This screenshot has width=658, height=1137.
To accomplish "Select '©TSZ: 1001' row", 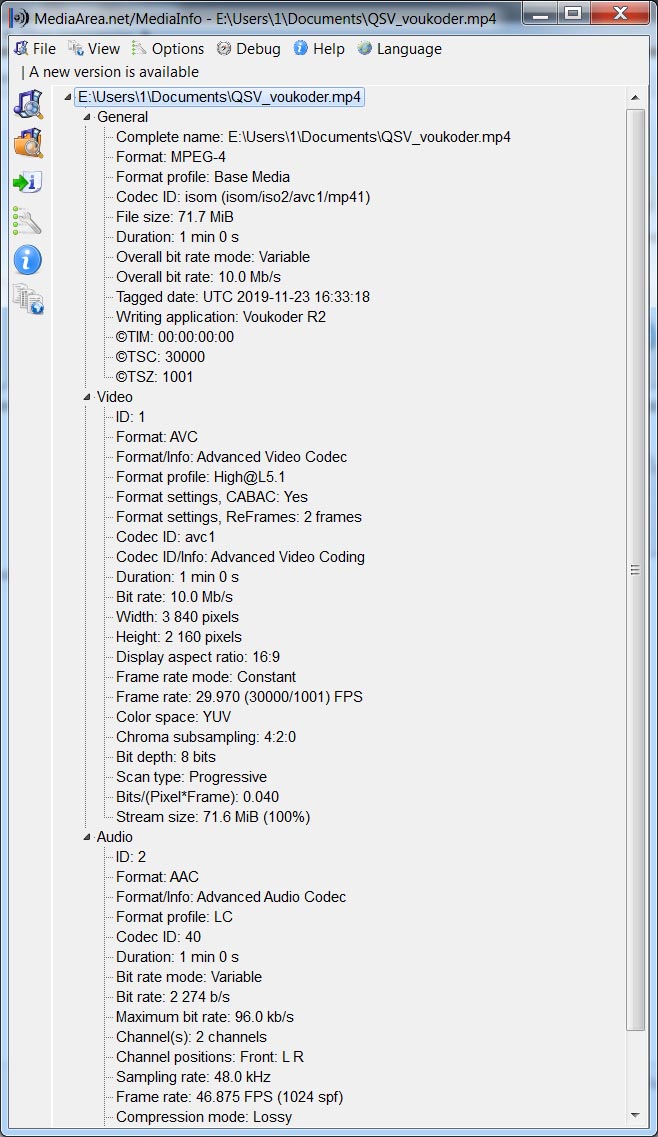I will (x=155, y=377).
